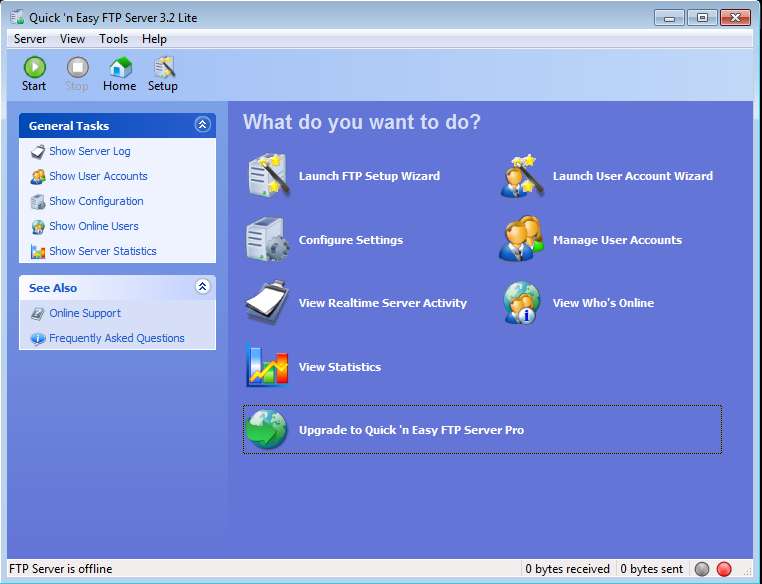The width and height of the screenshot is (762, 584).
Task: Select the View Realtime Server Activity label
Action: point(382,303)
